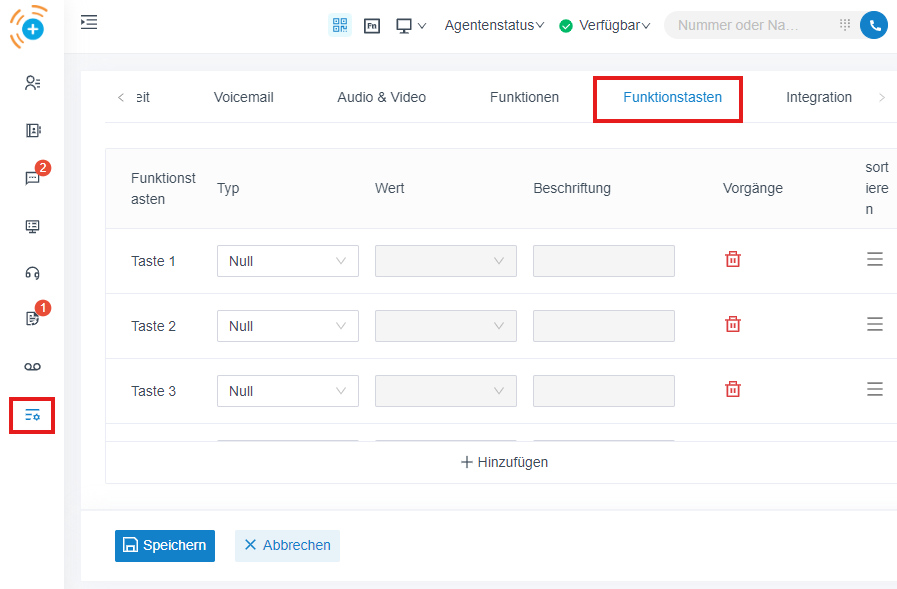Click the Beschriftung field for Taste 1
Image resolution: width=897 pixels, height=589 pixels.
pos(603,261)
